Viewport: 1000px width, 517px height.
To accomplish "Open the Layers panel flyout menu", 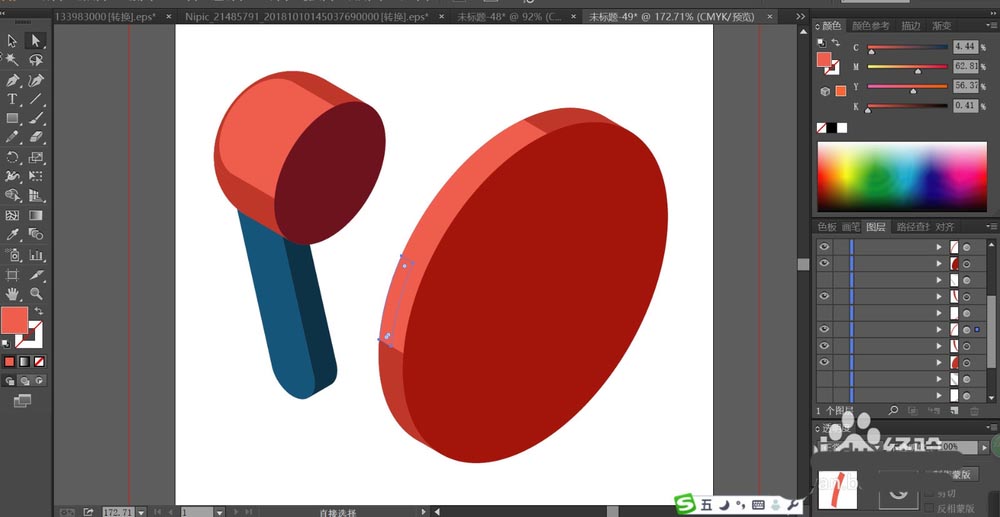I will (992, 226).
